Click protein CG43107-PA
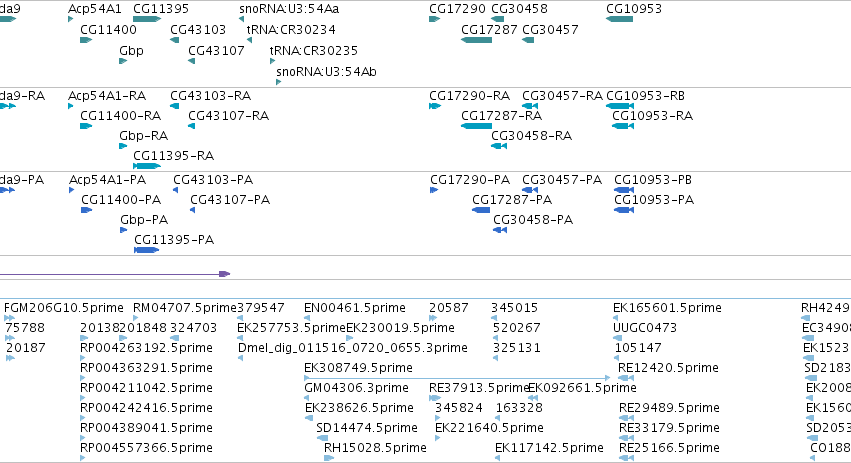 click(230, 200)
